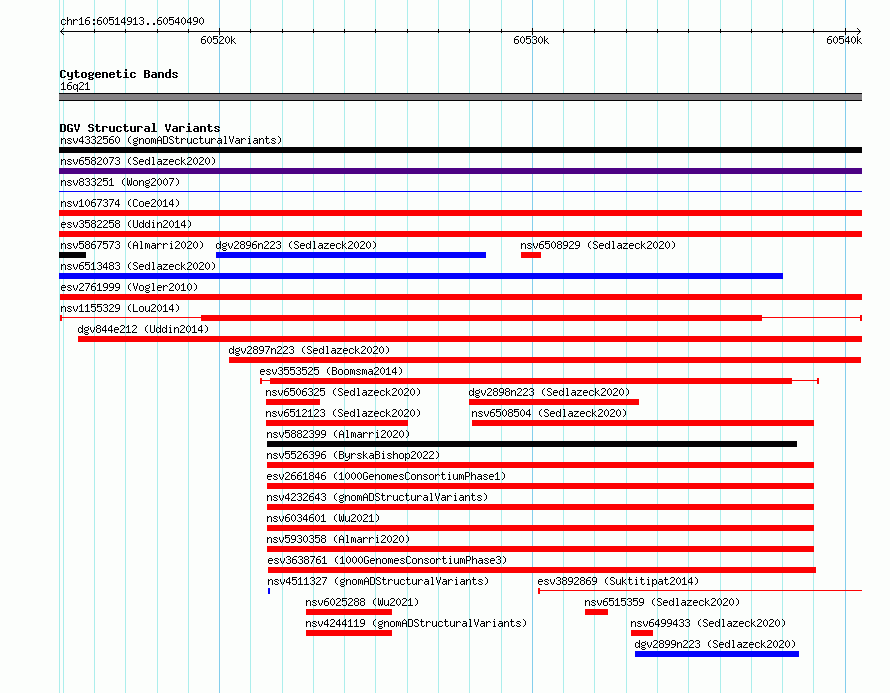The image size is (890, 693).
Task: Open nsv6499433 Sedlazeck2020 label
Action: click(708, 623)
